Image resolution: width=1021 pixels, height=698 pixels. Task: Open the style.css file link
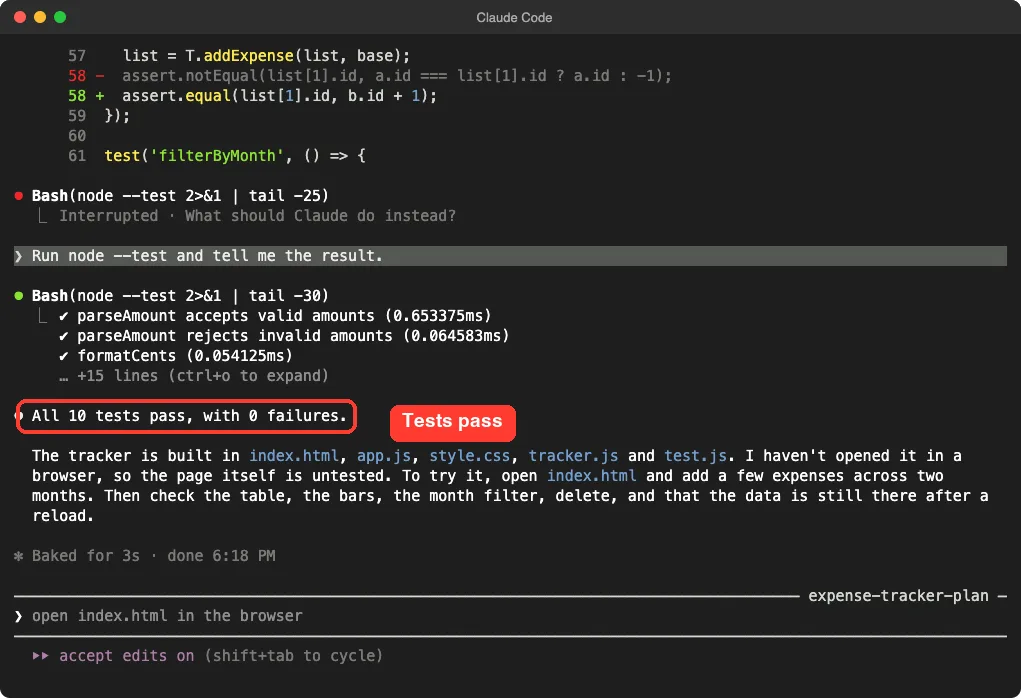click(469, 456)
